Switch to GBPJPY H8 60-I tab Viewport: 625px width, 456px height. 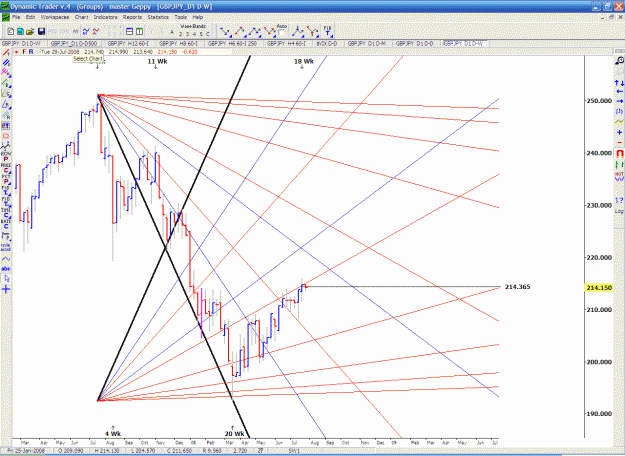point(178,43)
